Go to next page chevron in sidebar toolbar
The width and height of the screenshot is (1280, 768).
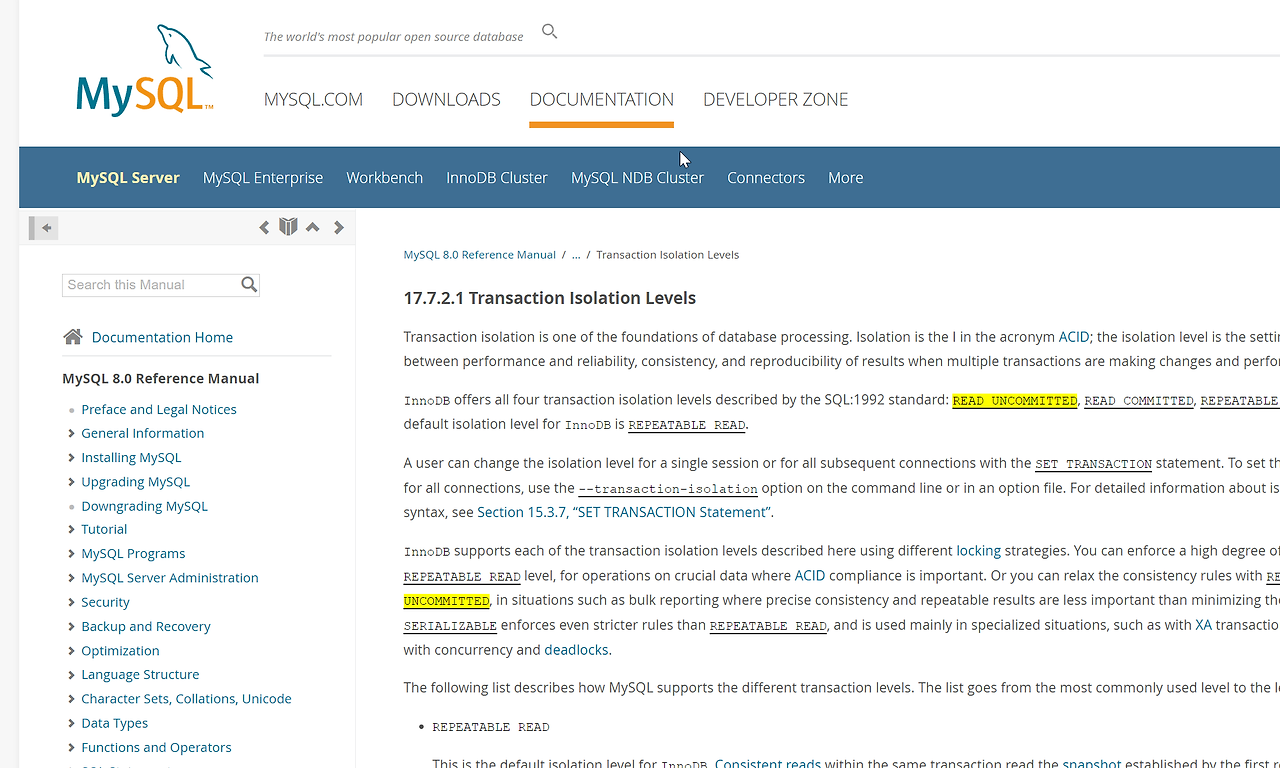click(x=339, y=227)
